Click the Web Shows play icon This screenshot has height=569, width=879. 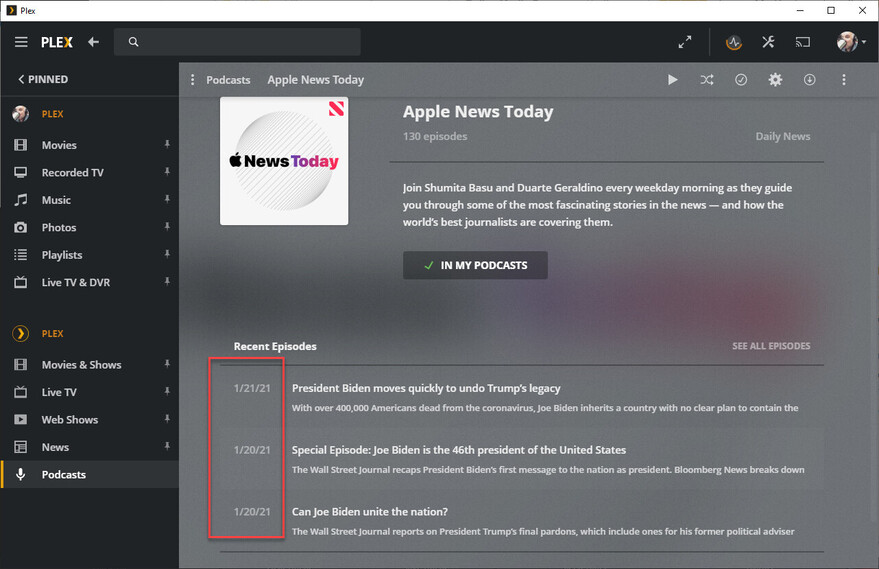21,420
